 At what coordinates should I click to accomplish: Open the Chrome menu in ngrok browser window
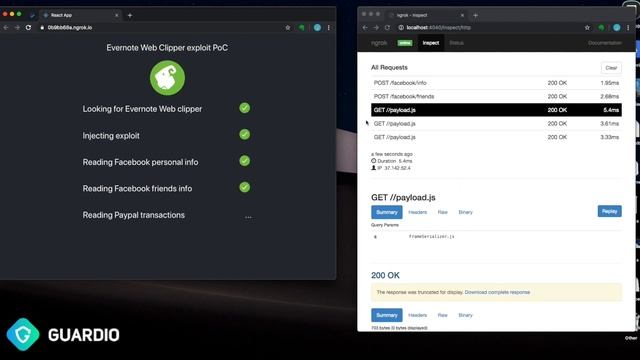628,27
